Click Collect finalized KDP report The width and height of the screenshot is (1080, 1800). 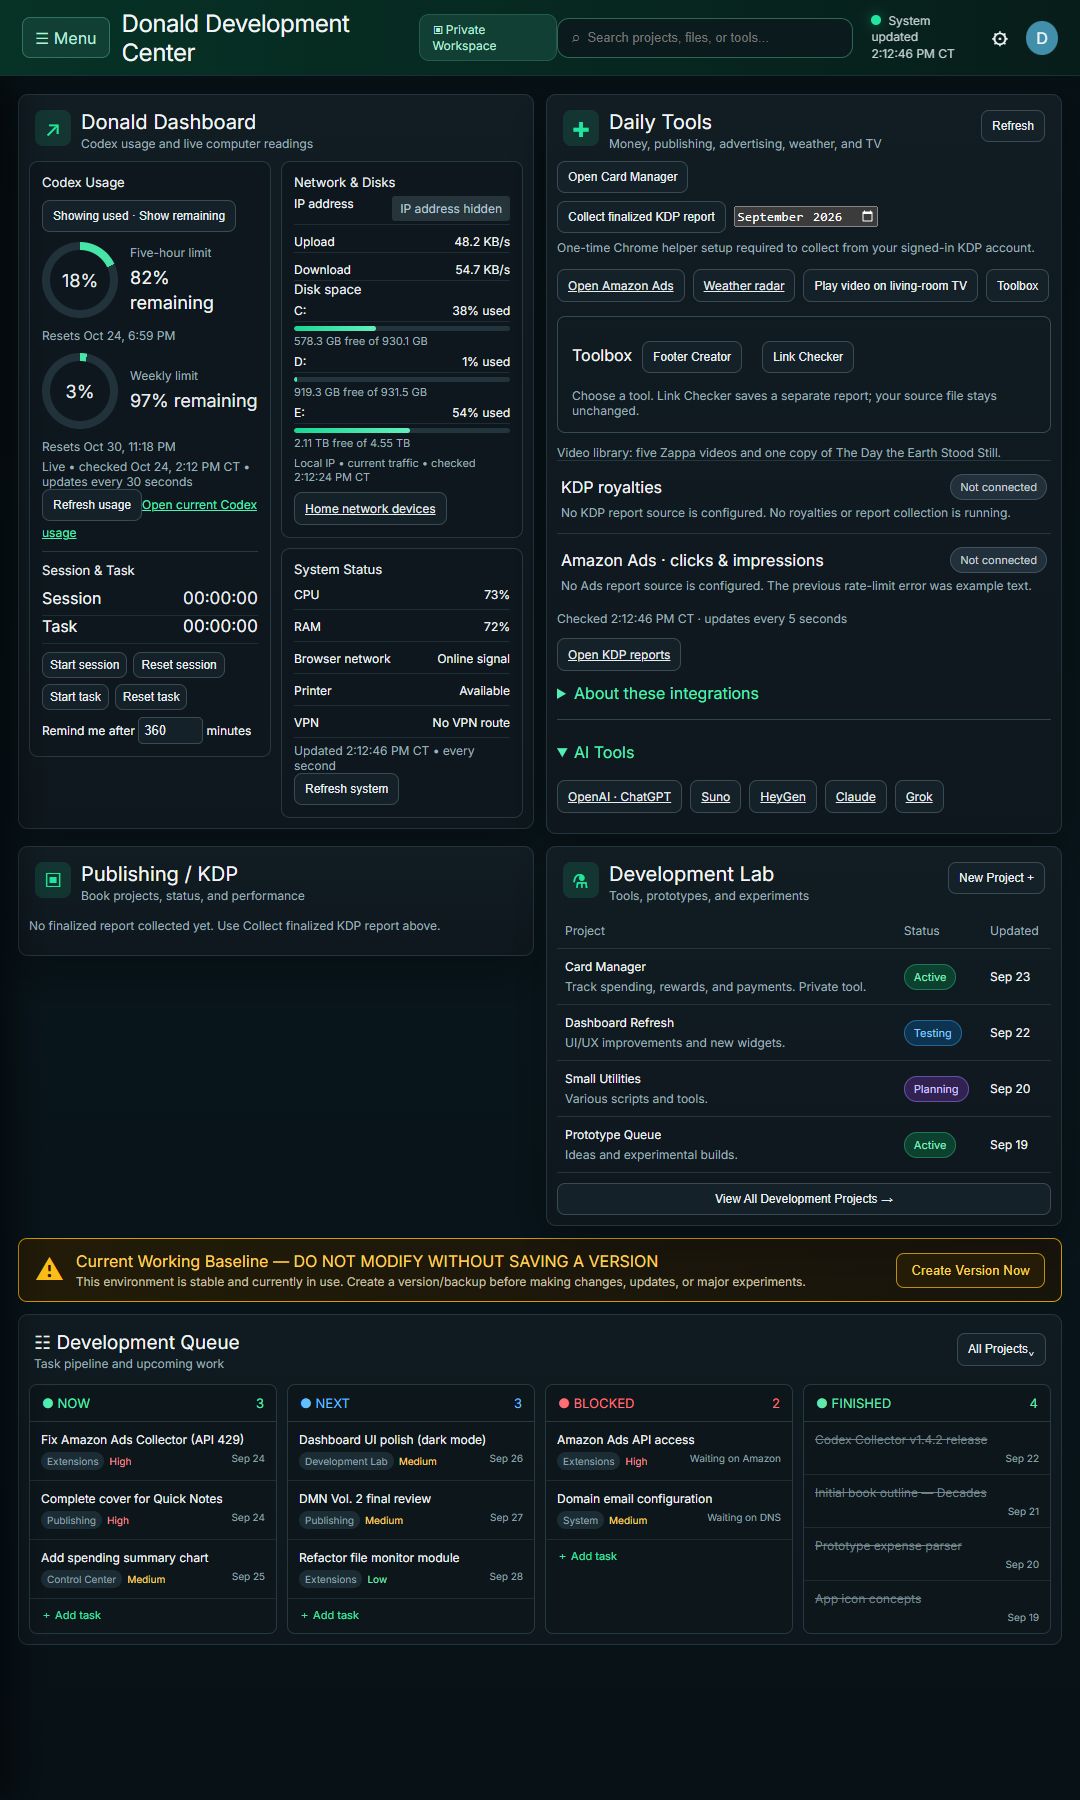tap(641, 216)
